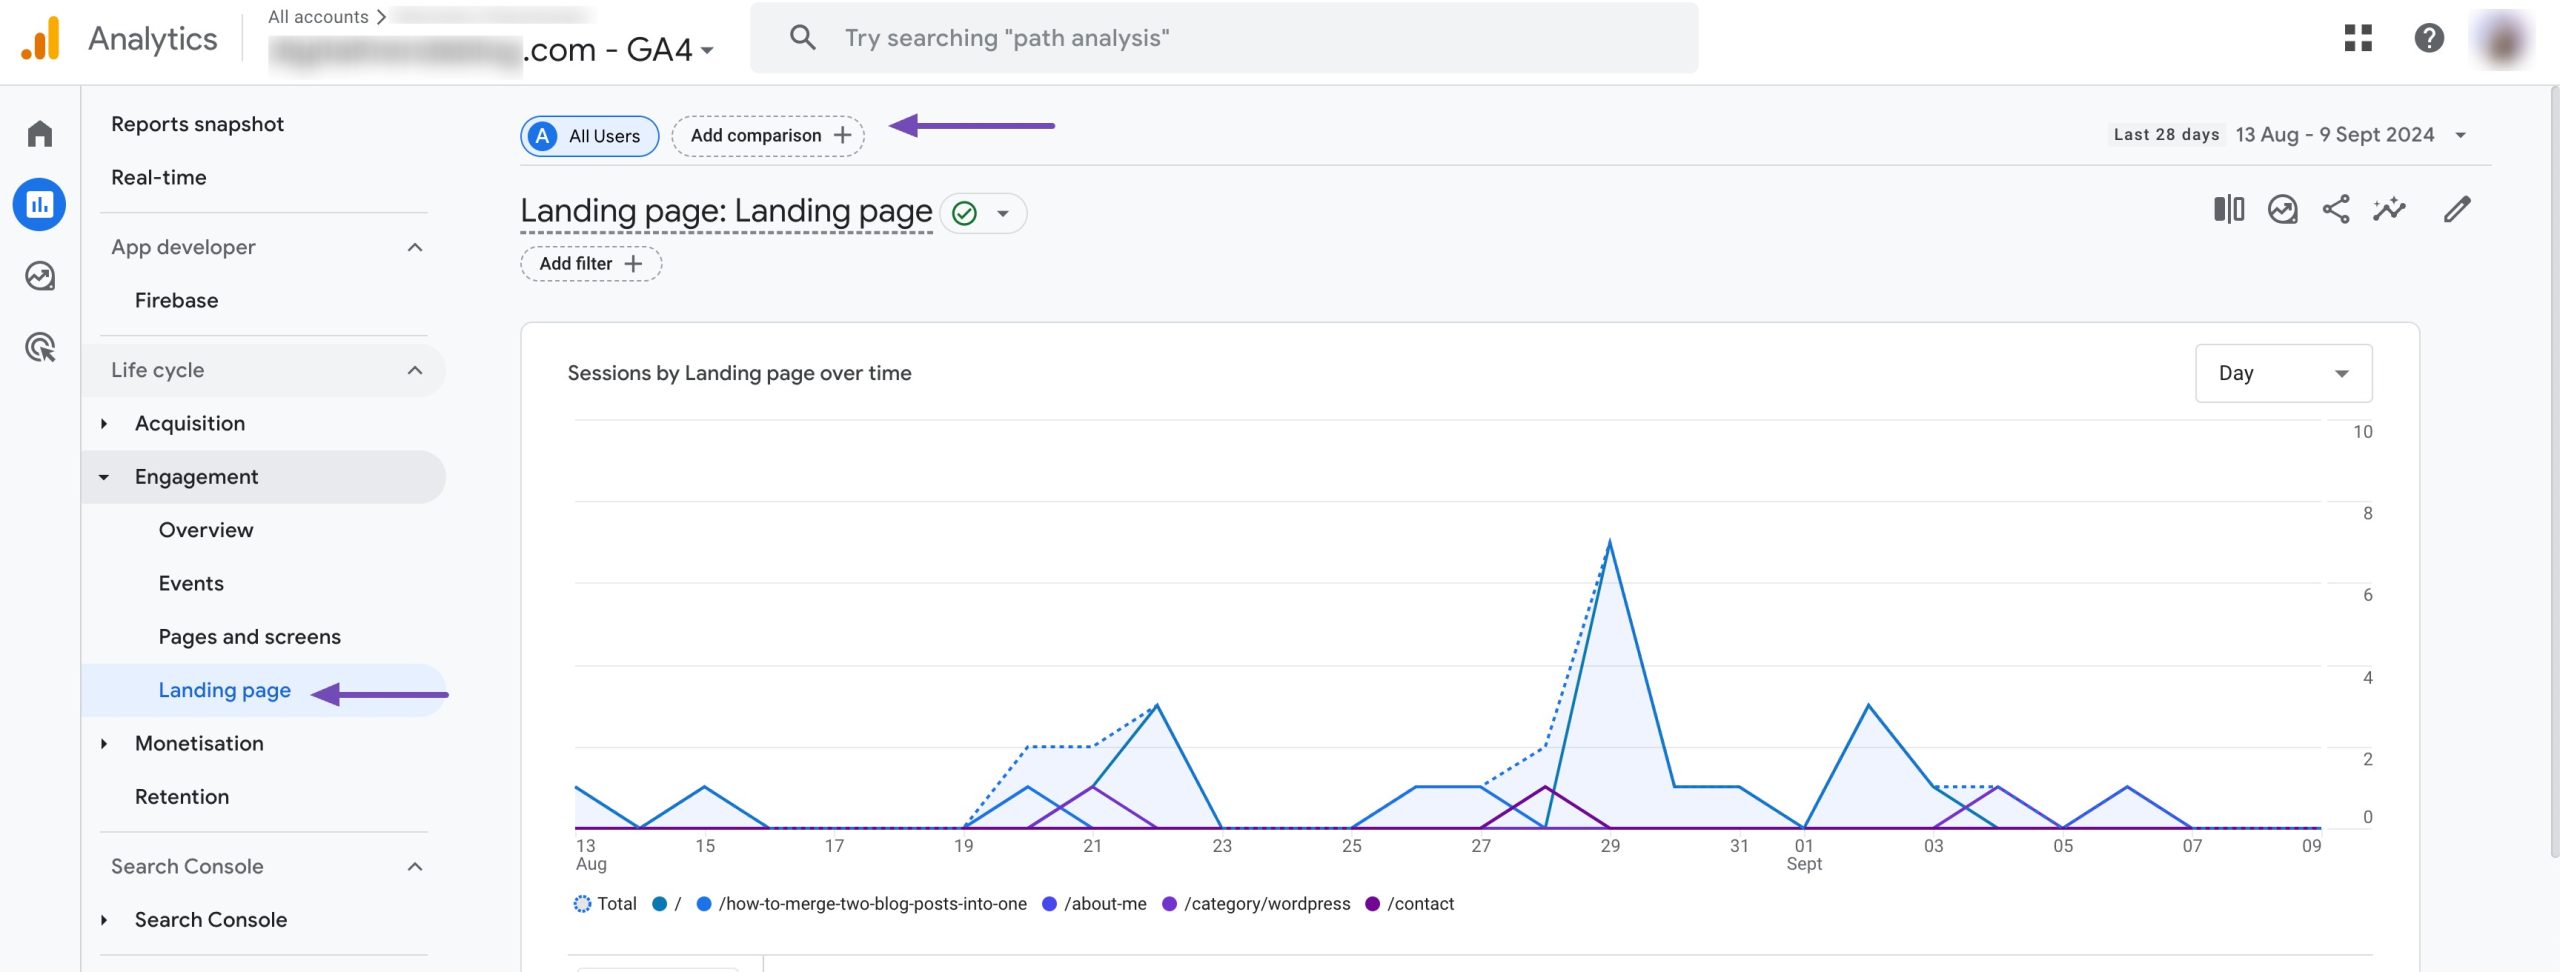This screenshot has height=972, width=2560.
Task: Click Add comparison
Action: click(767, 135)
